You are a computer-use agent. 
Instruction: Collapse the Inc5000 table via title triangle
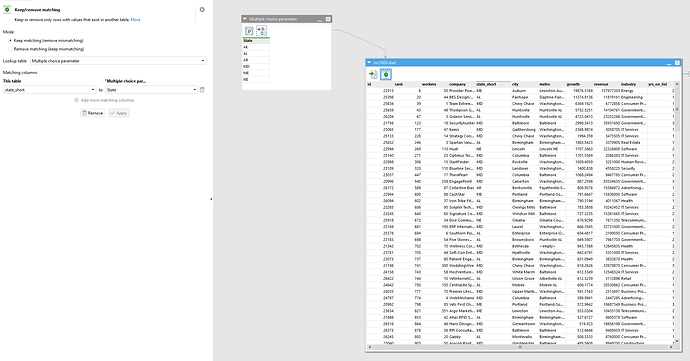(369, 63)
